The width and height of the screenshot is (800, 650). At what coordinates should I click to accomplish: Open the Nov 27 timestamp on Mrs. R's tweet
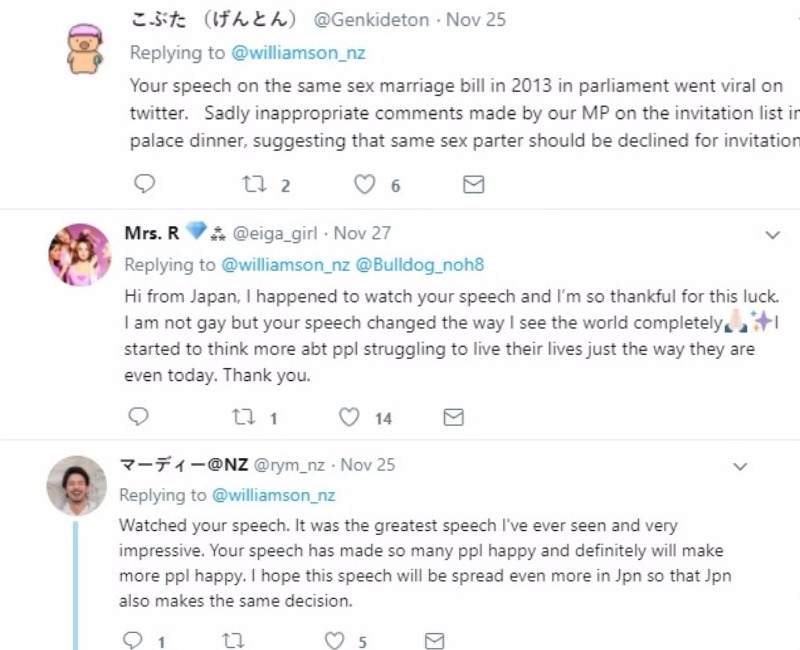click(362, 233)
